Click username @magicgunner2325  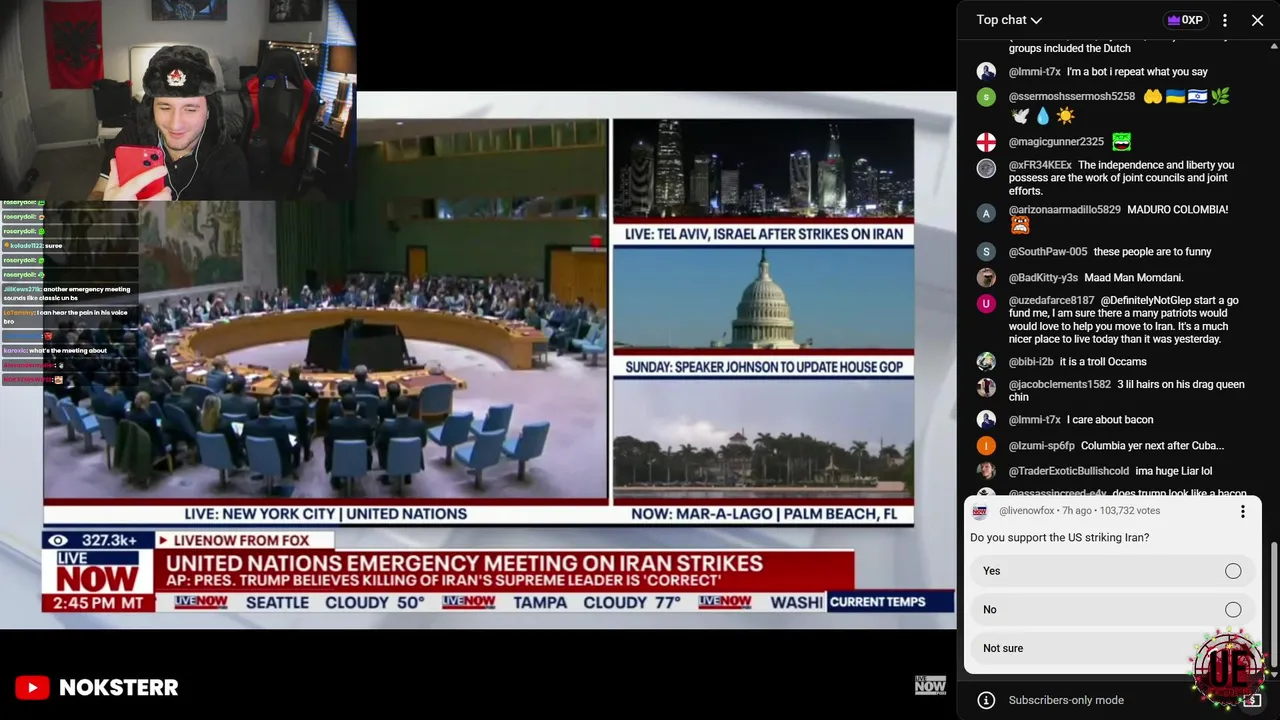[1056, 142]
